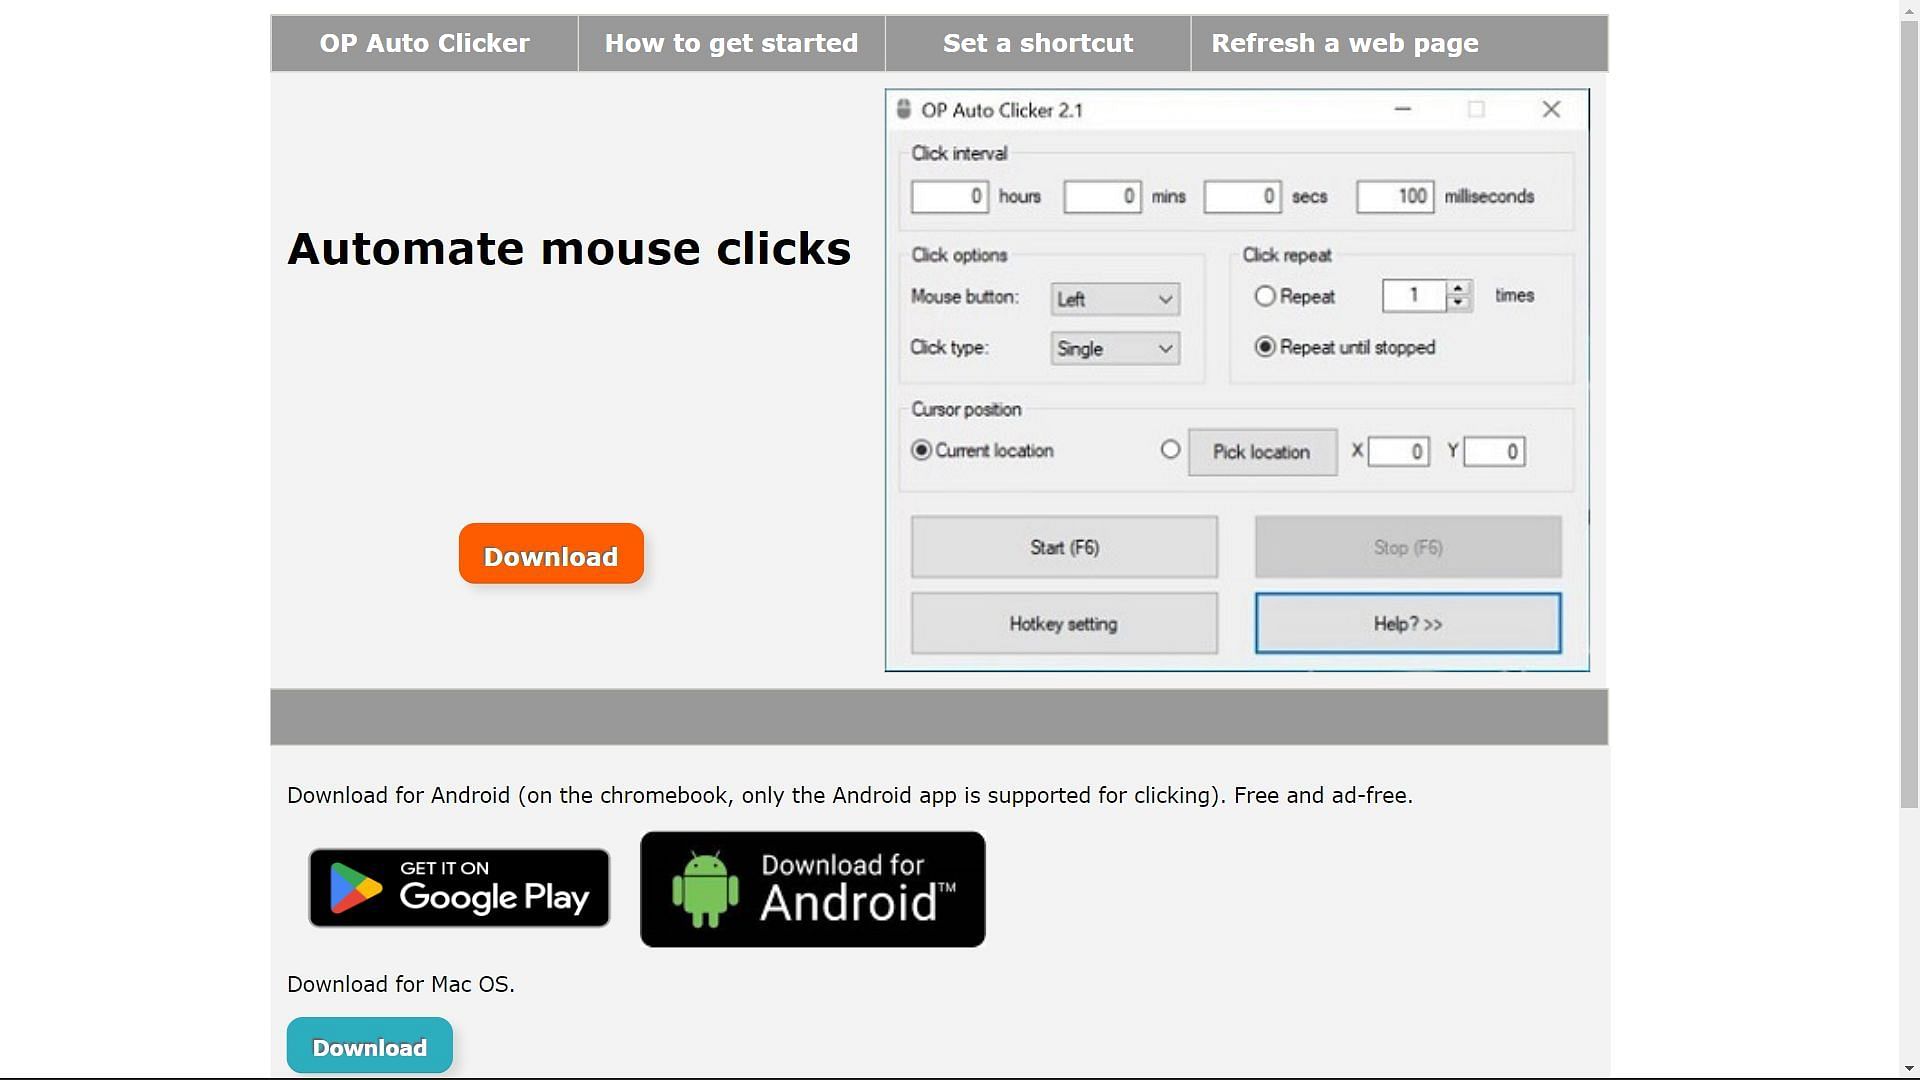Image resolution: width=1920 pixels, height=1080 pixels.
Task: Click Help >> button
Action: tap(1407, 622)
